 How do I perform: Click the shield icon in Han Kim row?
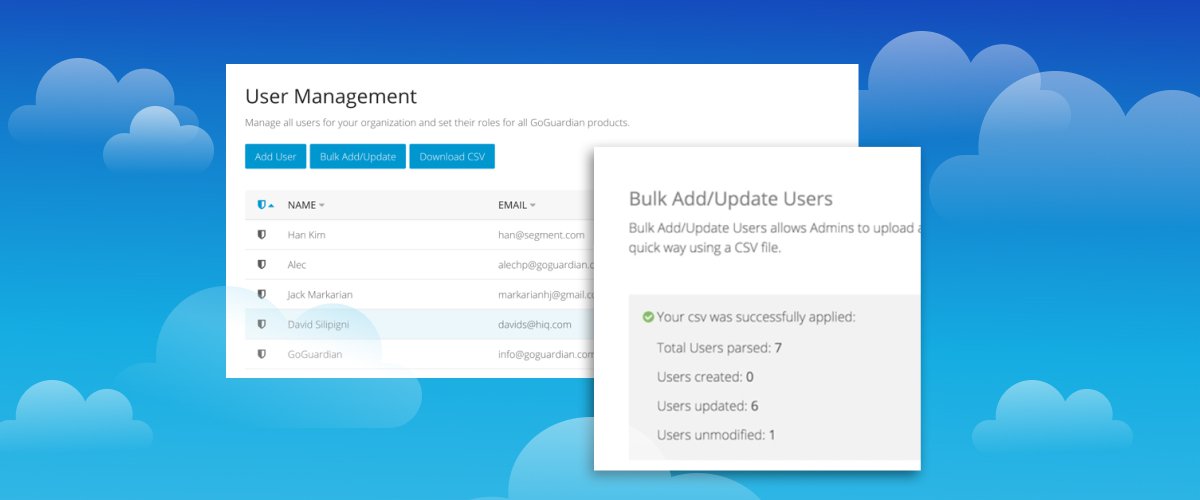click(261, 234)
